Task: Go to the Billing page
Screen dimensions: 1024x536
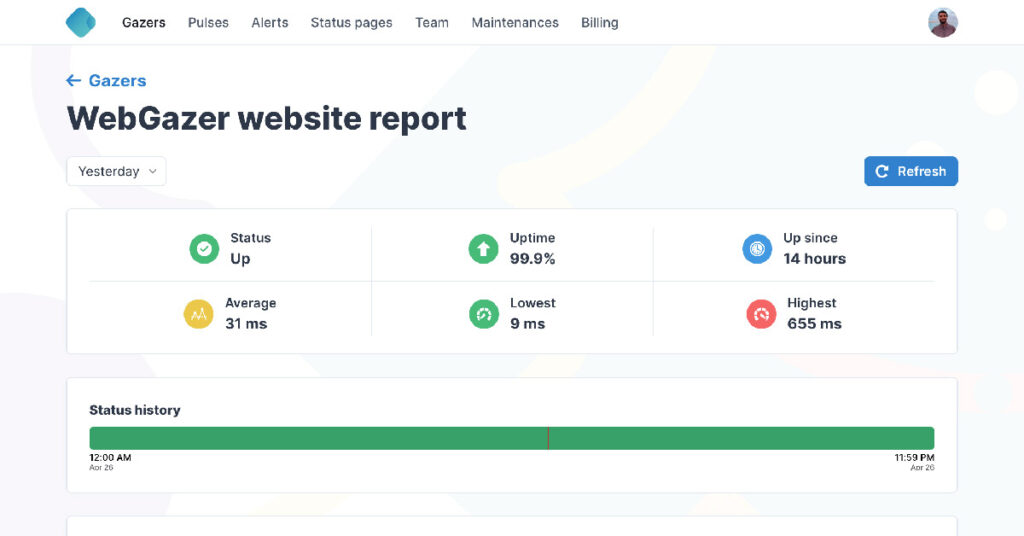Action: coord(600,23)
